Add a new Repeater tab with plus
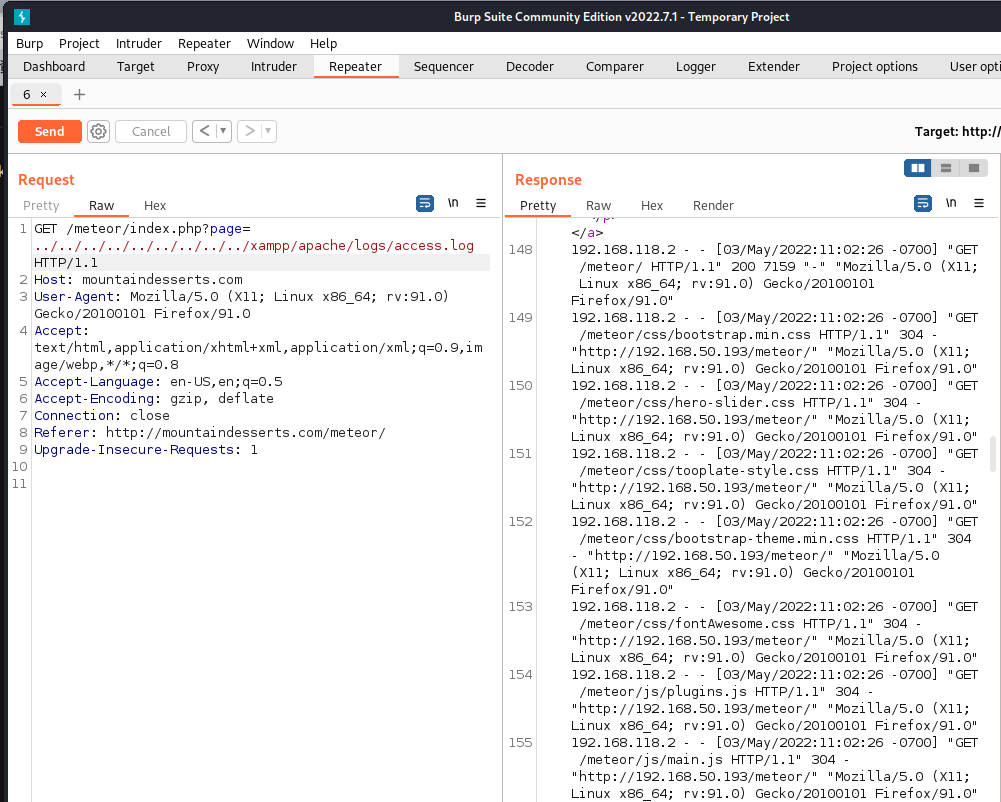The width and height of the screenshot is (1001, 802). pyautogui.click(x=79, y=95)
